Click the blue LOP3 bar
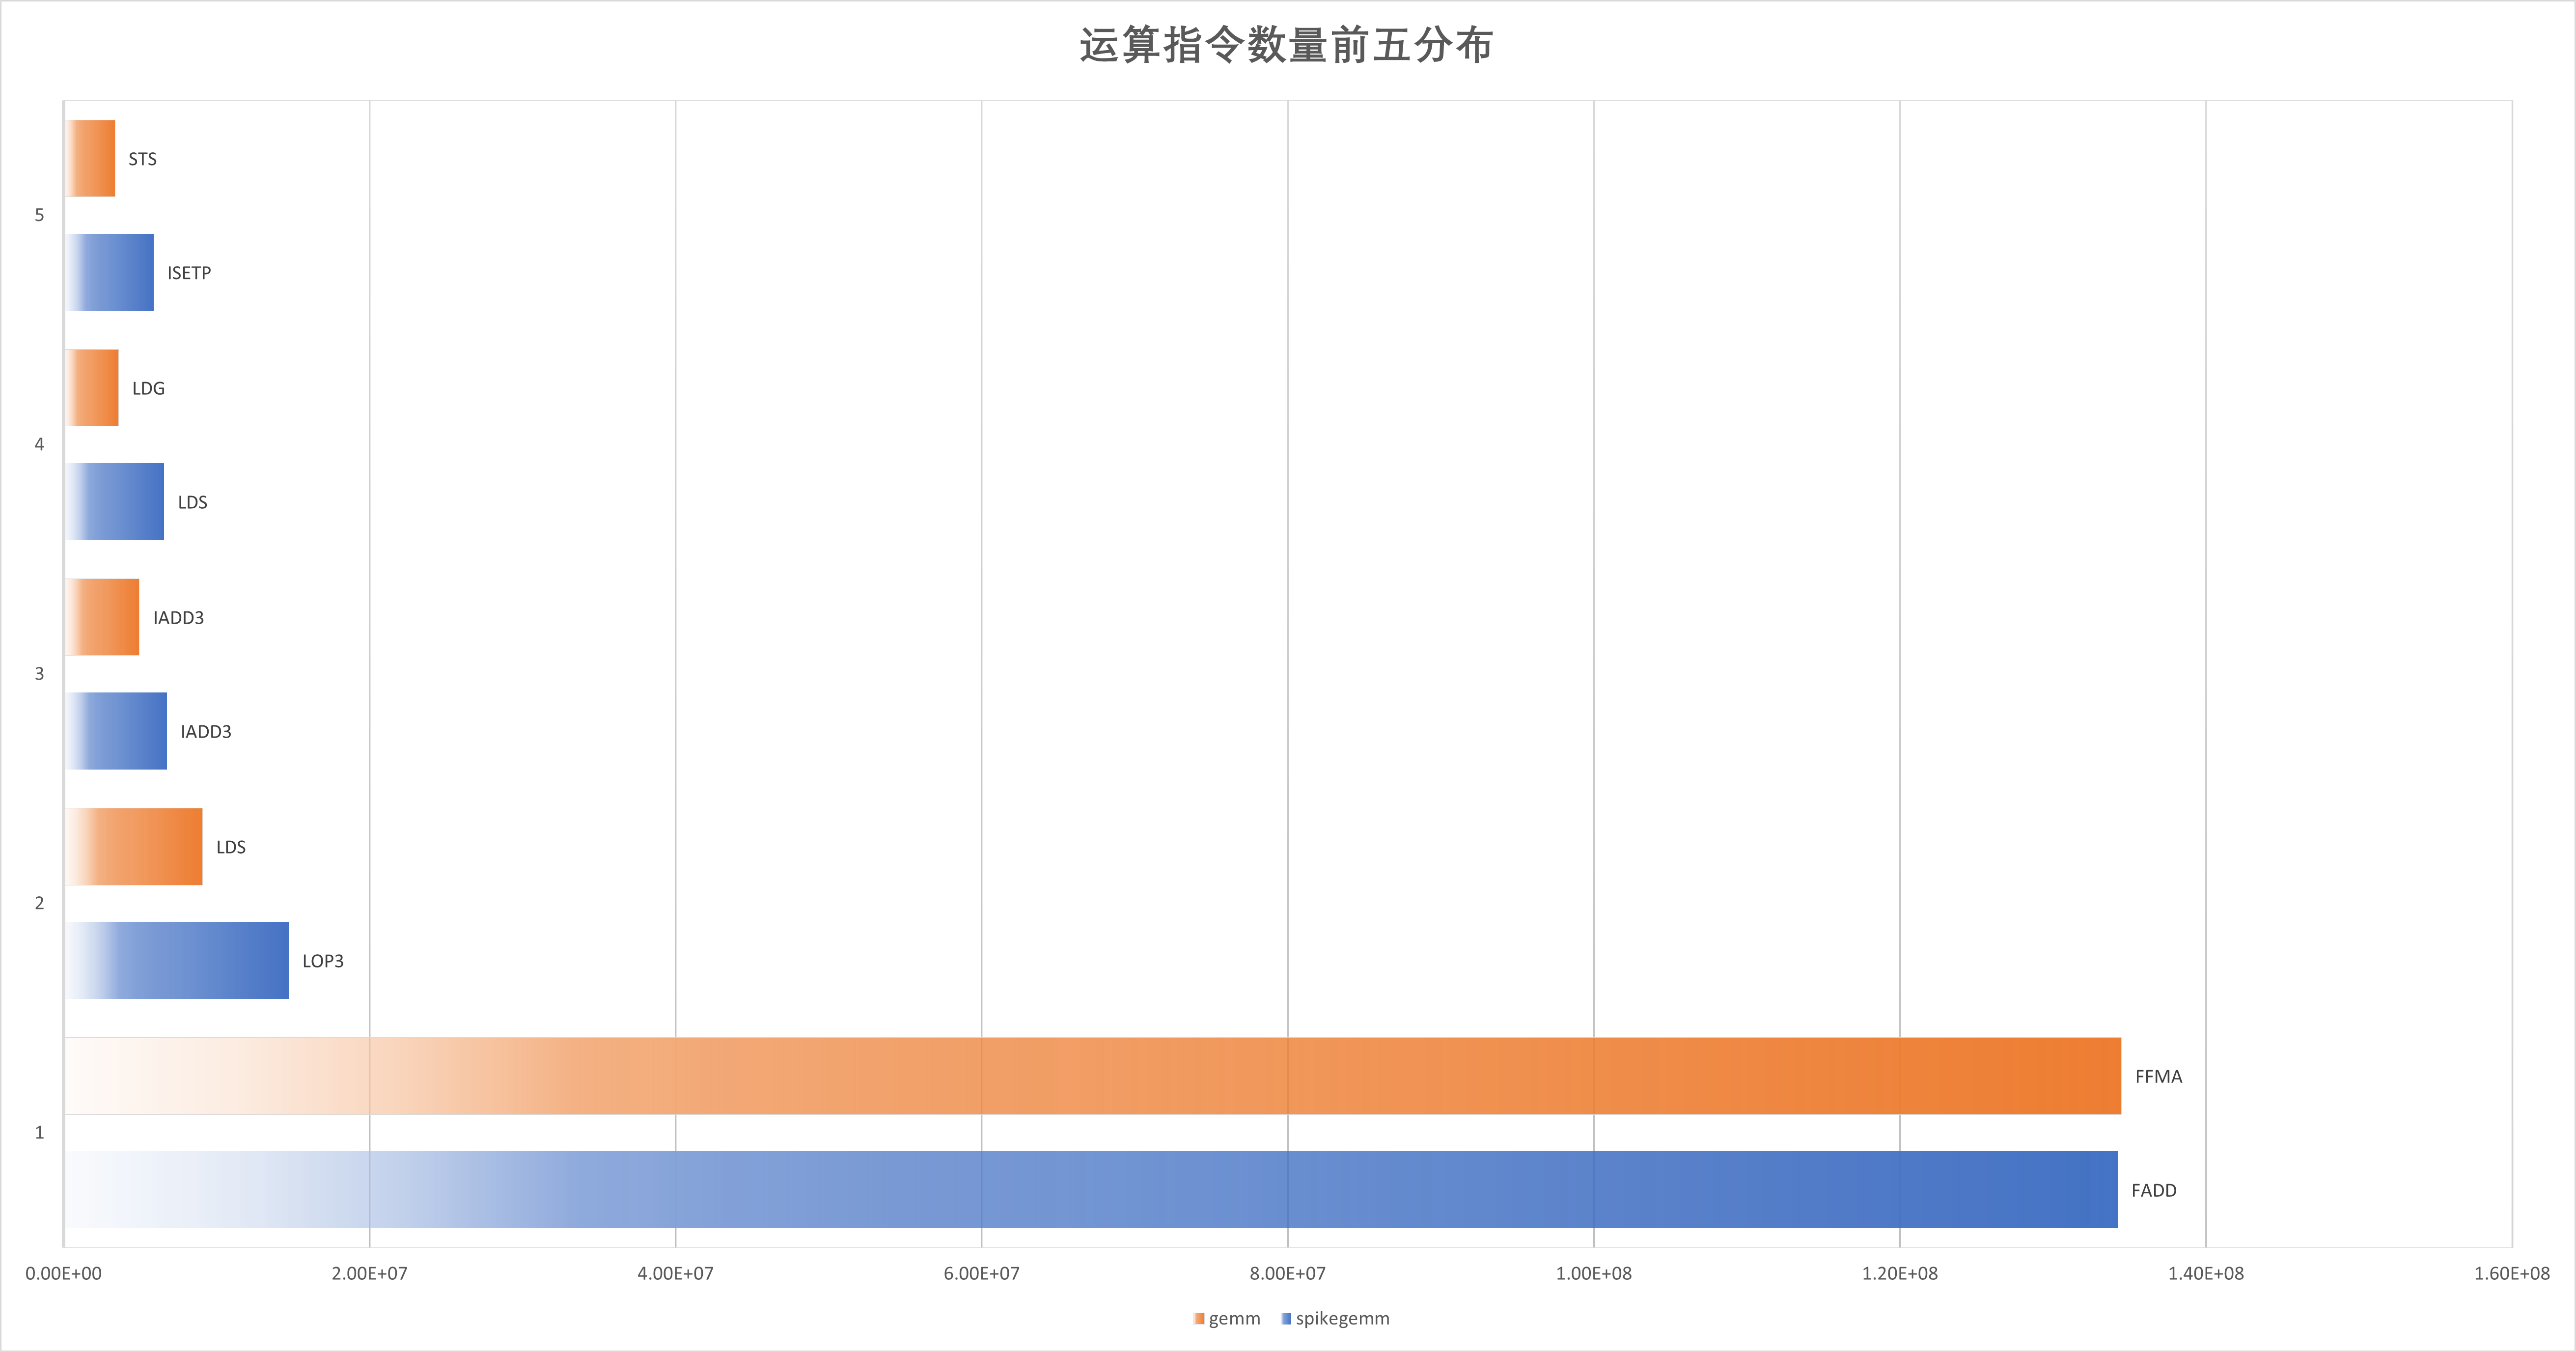This screenshot has width=2576, height=1352. [x=177, y=960]
